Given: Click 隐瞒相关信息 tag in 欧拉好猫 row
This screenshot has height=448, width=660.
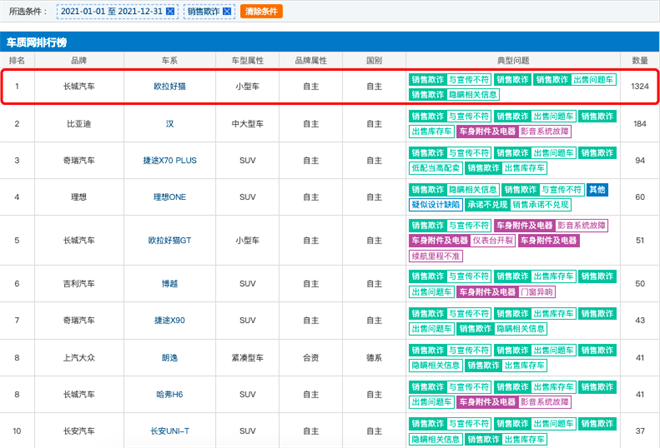Looking at the screenshot, I should (473, 95).
